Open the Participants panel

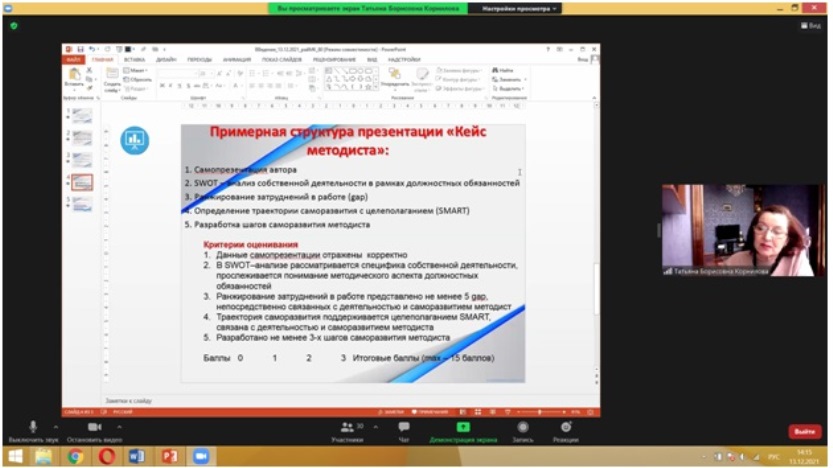(x=347, y=427)
